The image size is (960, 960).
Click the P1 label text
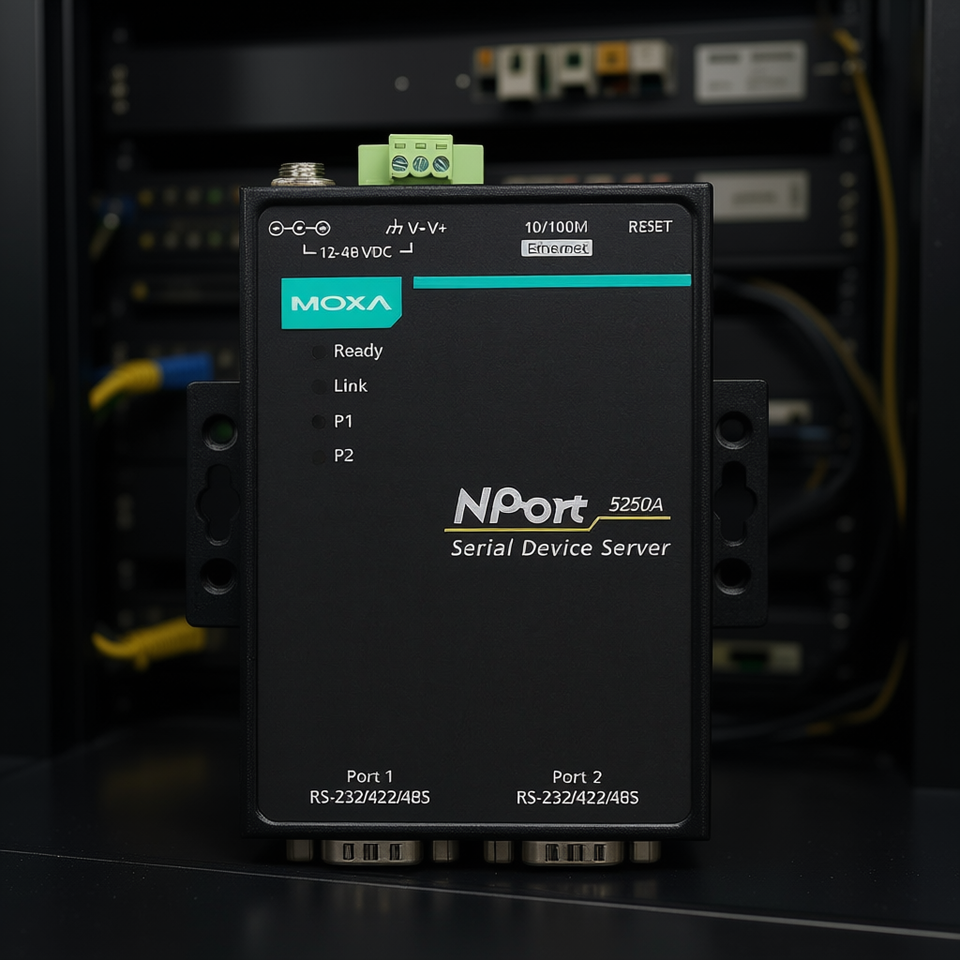[x=343, y=421]
